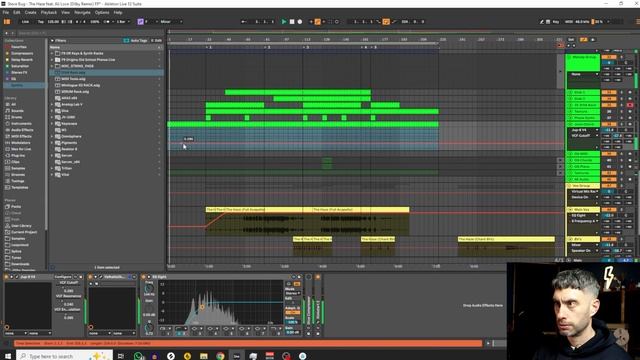This screenshot has height=360, width=640.
Task: Toggle the orange browser view icon in the top left
Action: (x=7, y=22)
